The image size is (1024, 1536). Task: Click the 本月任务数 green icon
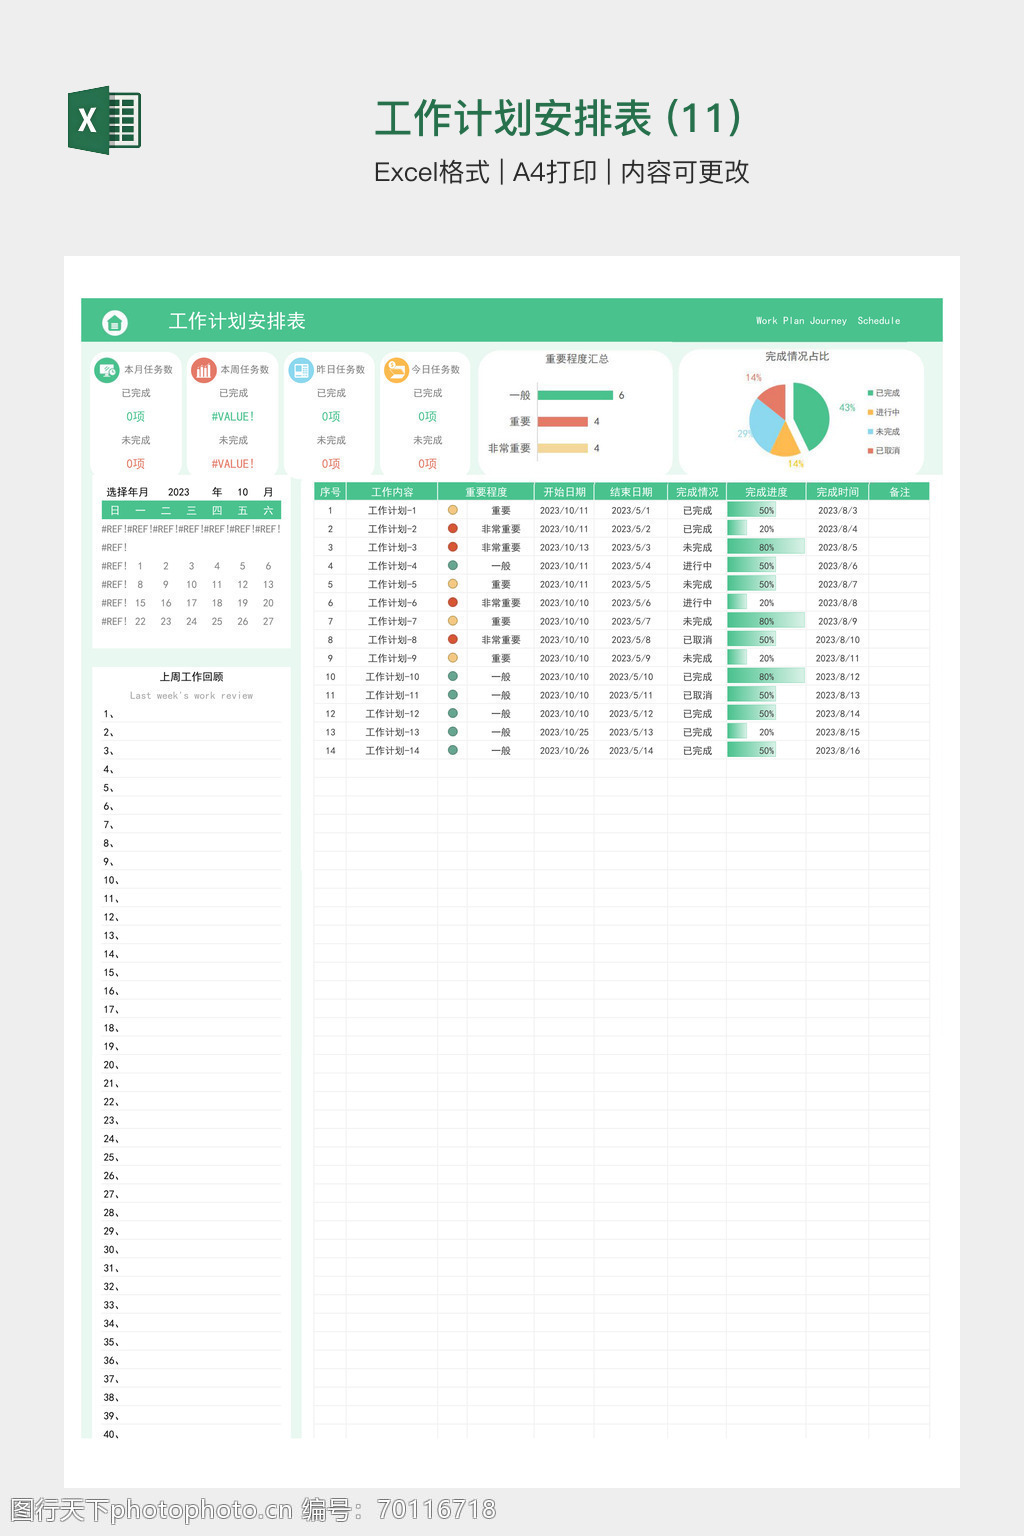[x=107, y=370]
